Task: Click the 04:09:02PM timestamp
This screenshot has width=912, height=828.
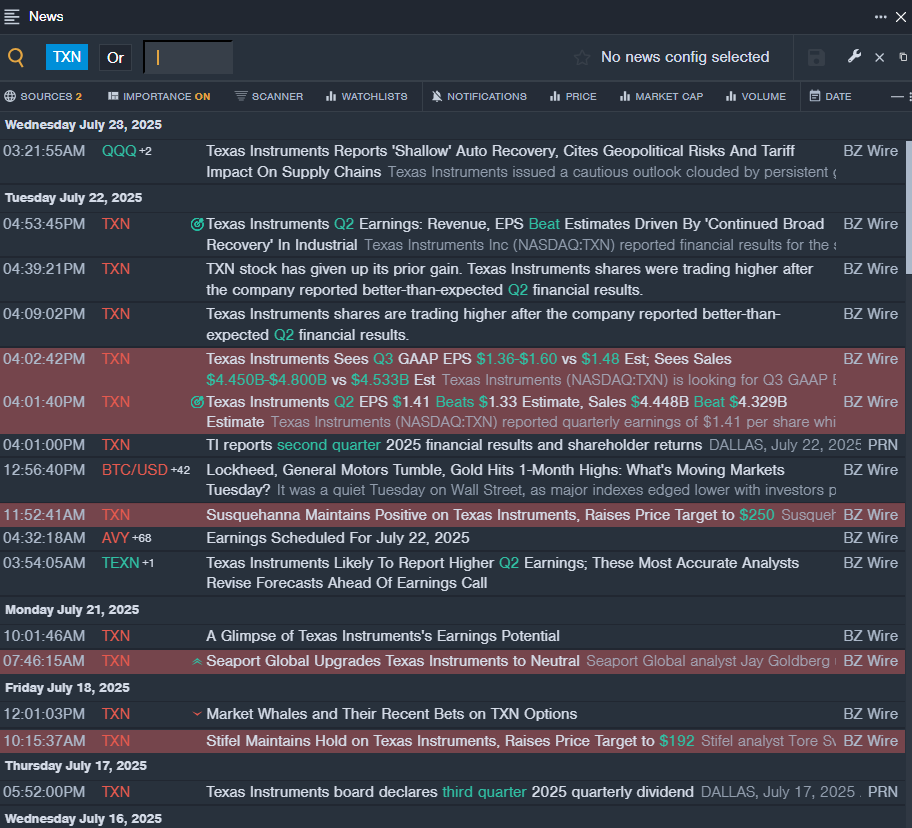Action: pos(44,315)
